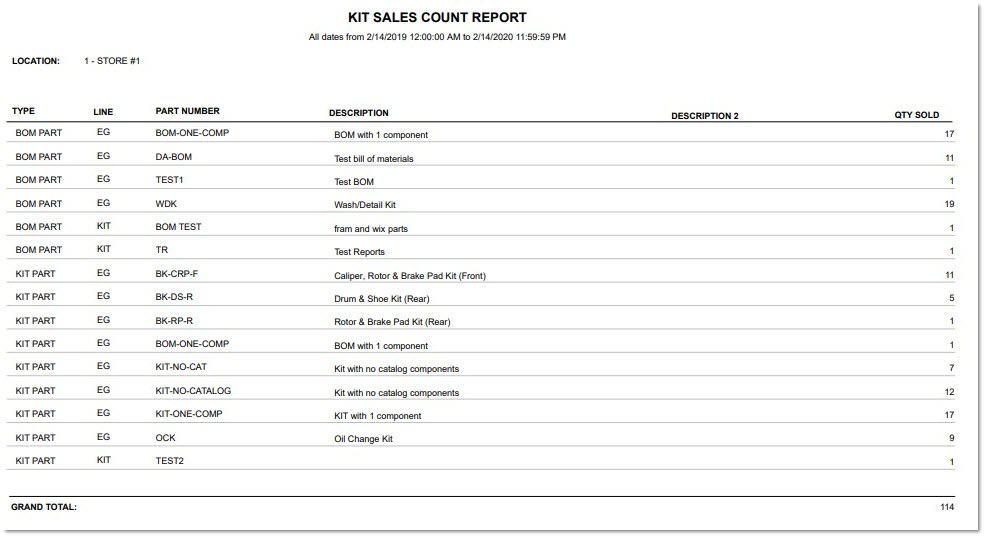Click the grand total value 114
This screenshot has height=536, width=984.
pyautogui.click(x=946, y=507)
